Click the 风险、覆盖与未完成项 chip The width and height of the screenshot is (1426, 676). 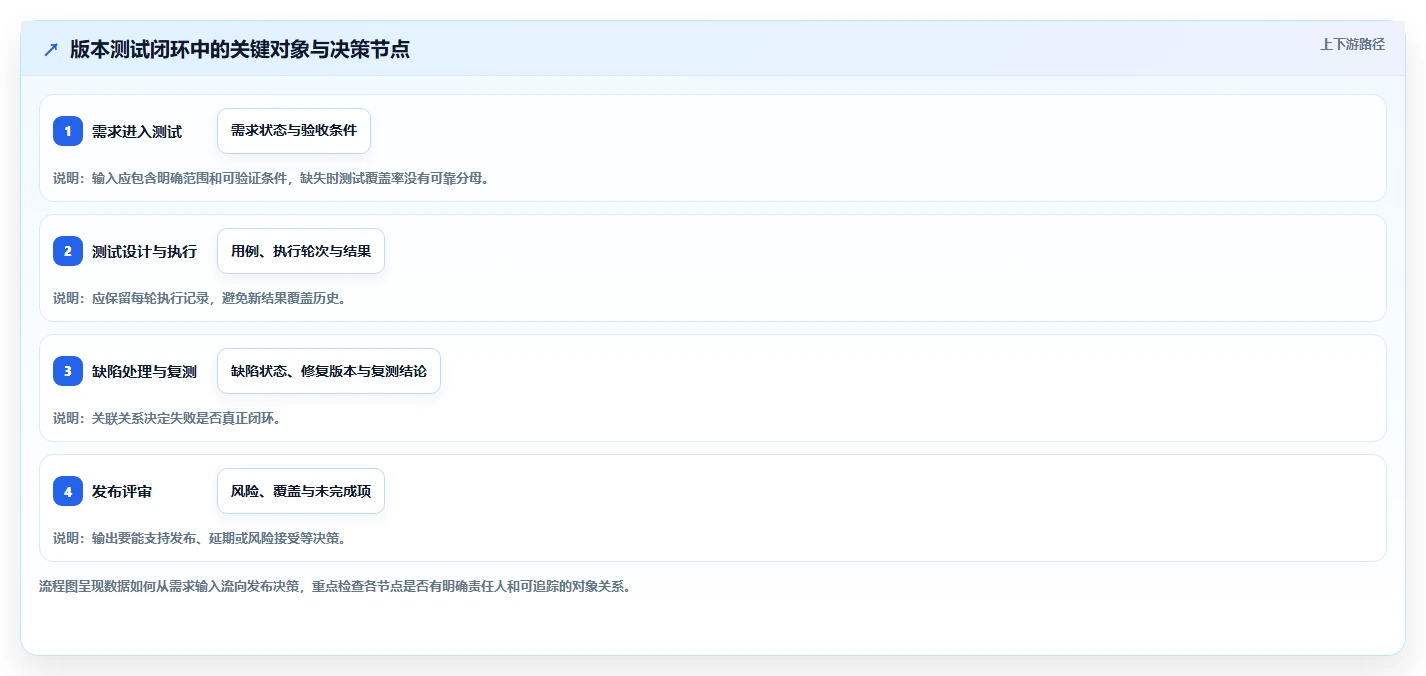[x=301, y=491]
